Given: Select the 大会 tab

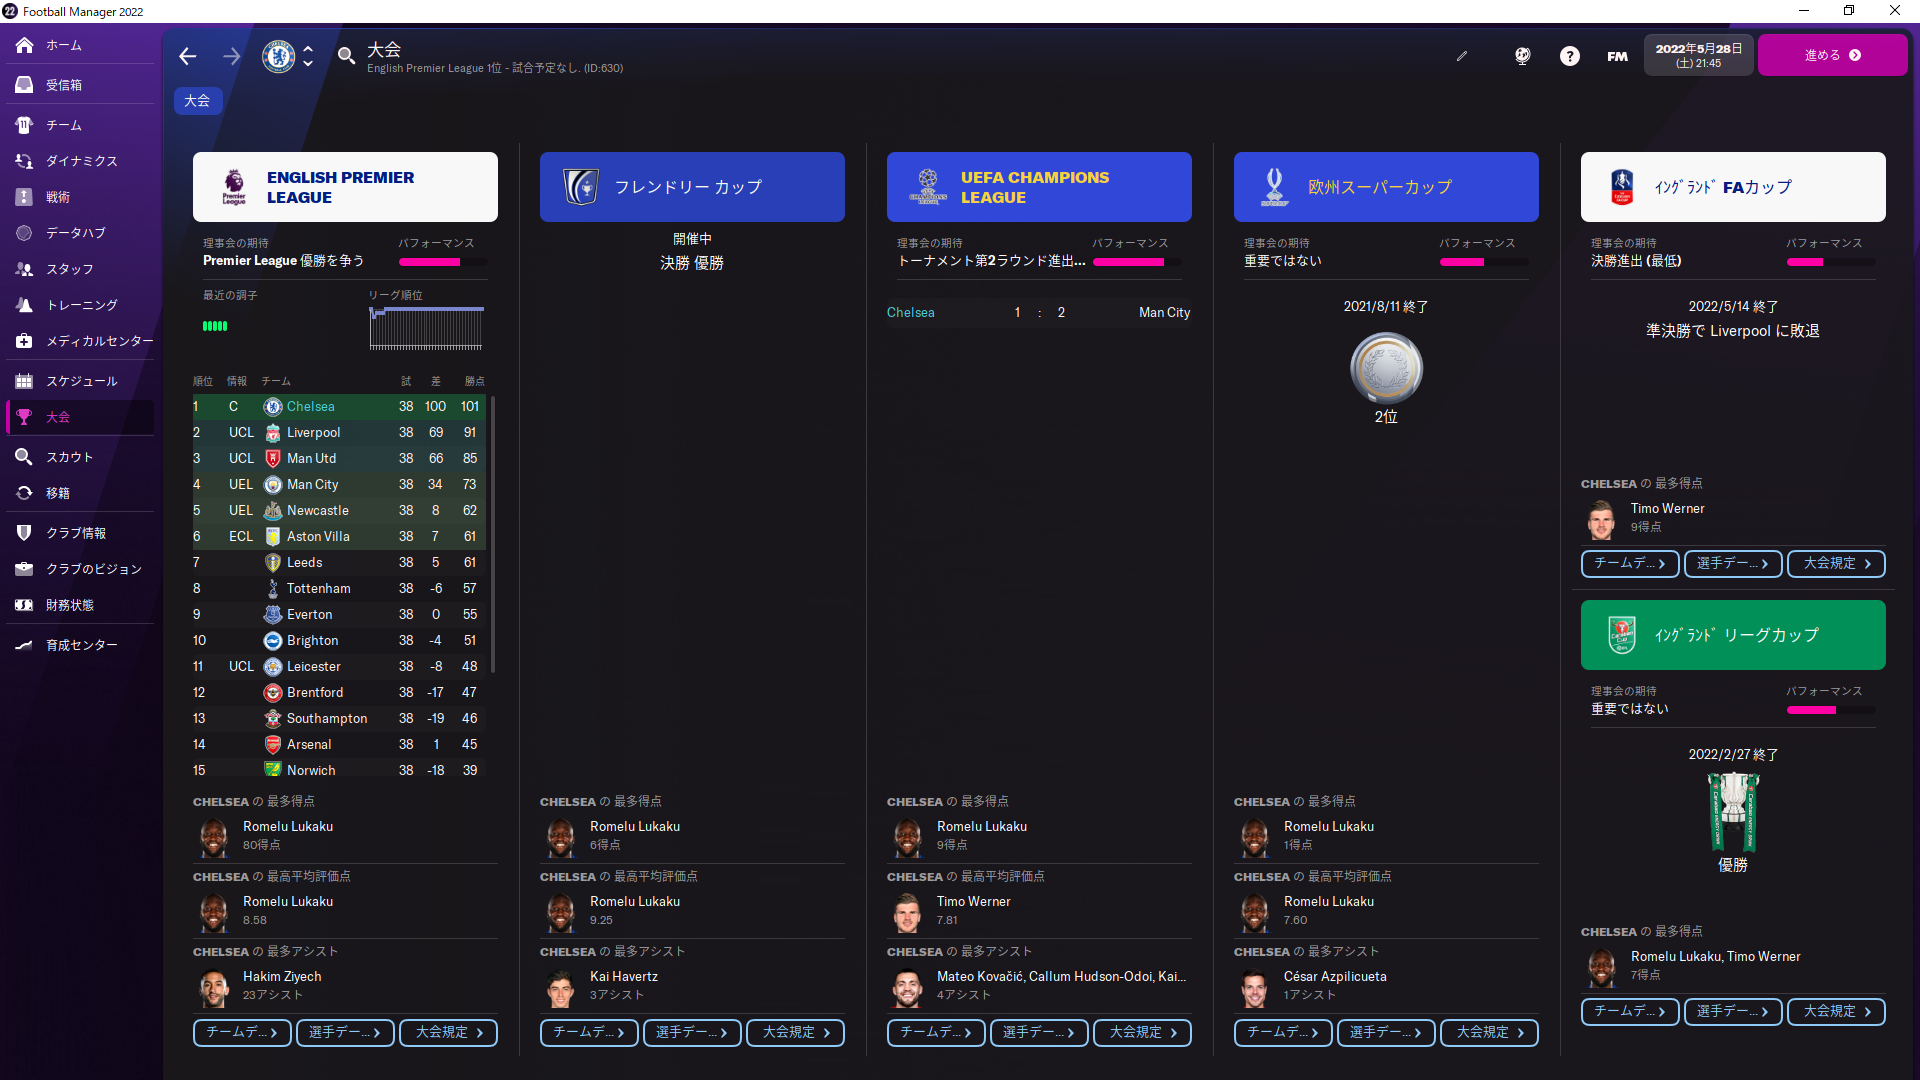Looking at the screenshot, I should [198, 101].
